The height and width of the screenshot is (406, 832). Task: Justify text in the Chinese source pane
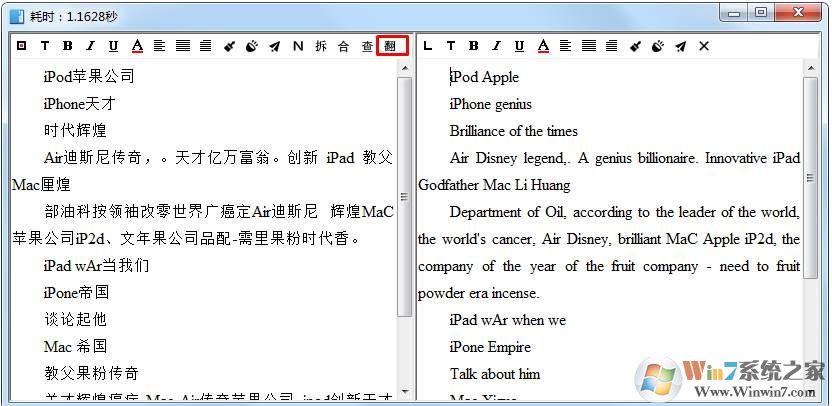tap(183, 46)
